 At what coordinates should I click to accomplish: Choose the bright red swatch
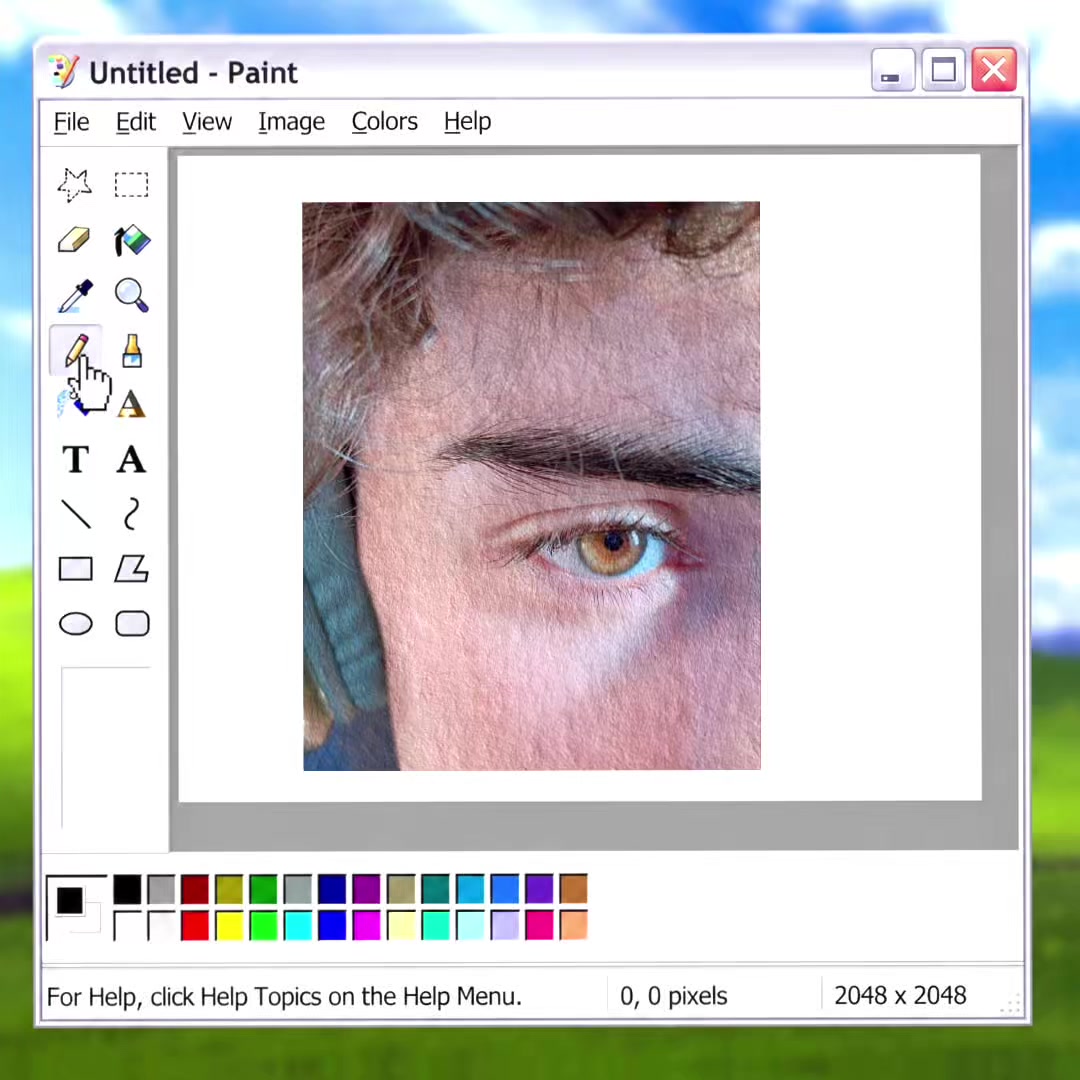coord(195,925)
